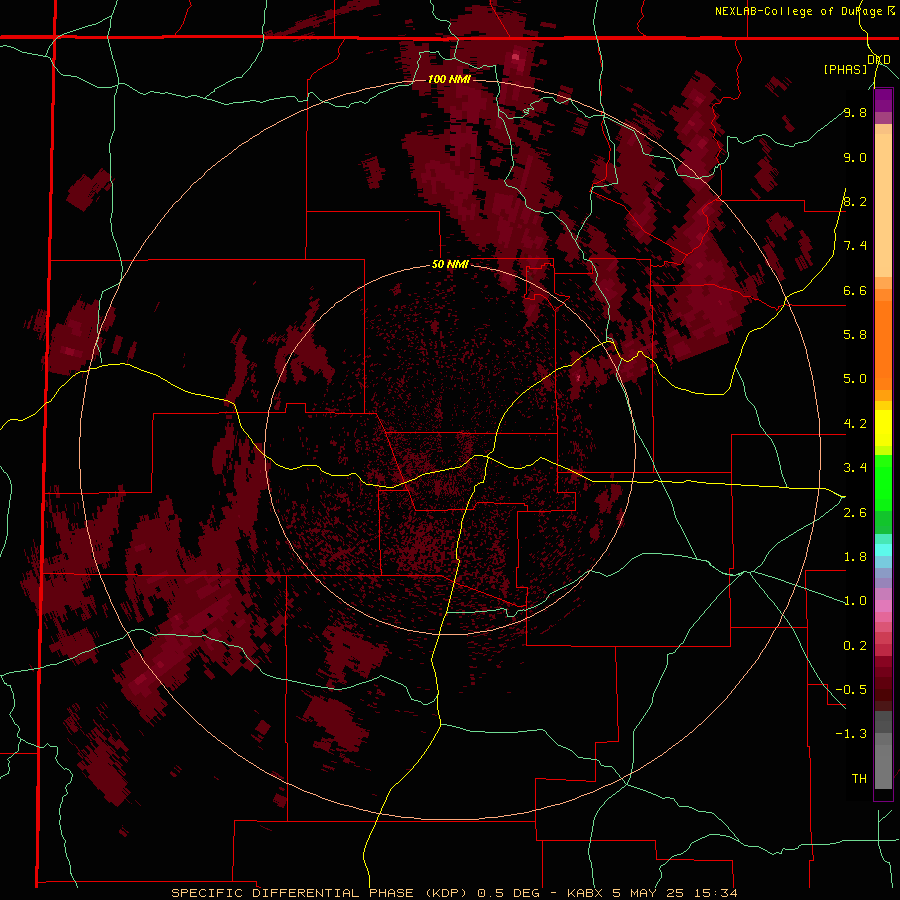
Task: Click the 5 MAY 25 date text
Action: 650,893
